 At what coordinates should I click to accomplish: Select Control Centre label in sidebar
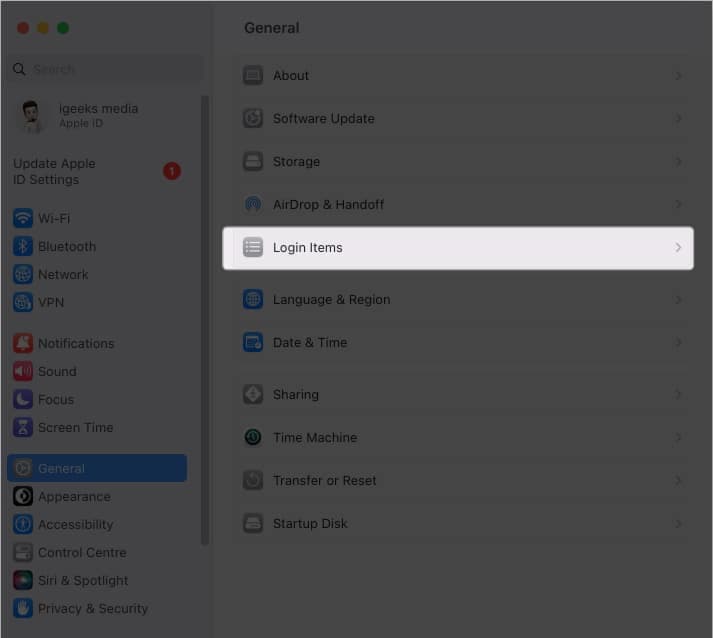[x=82, y=553]
